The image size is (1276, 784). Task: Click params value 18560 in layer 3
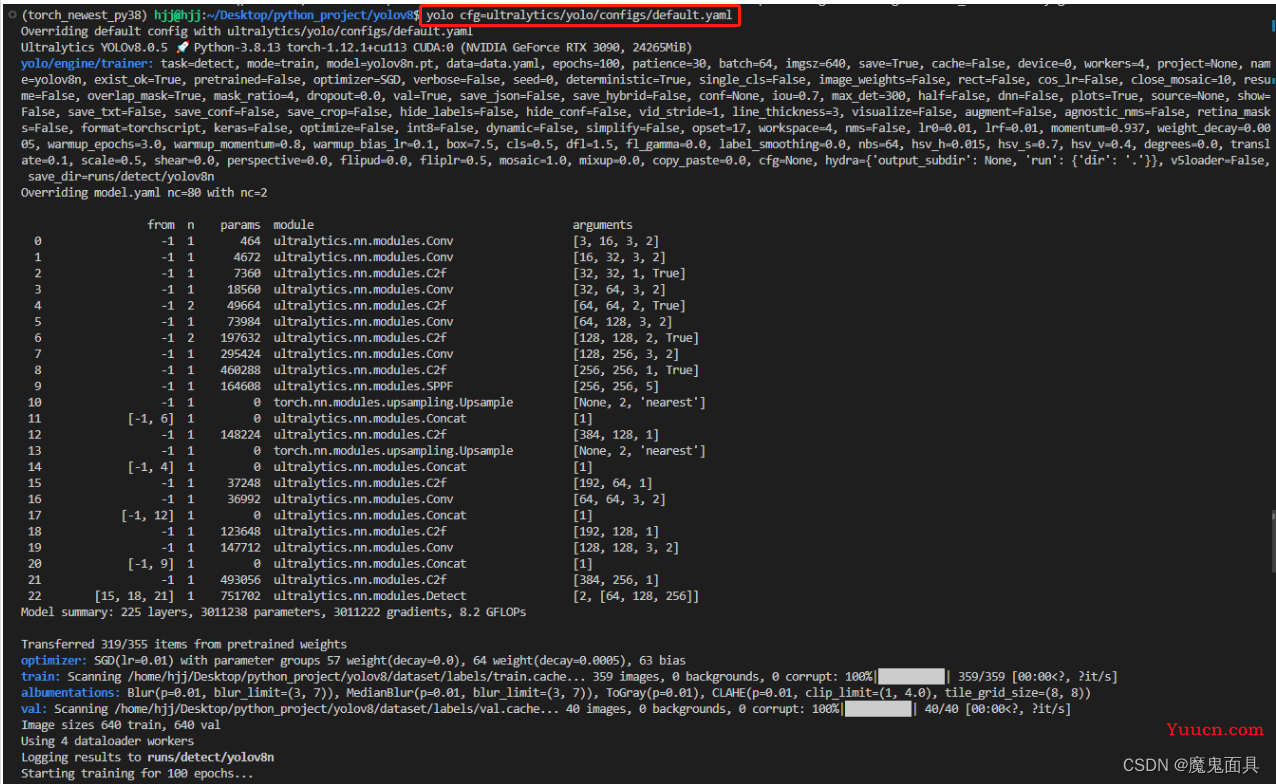[244, 289]
